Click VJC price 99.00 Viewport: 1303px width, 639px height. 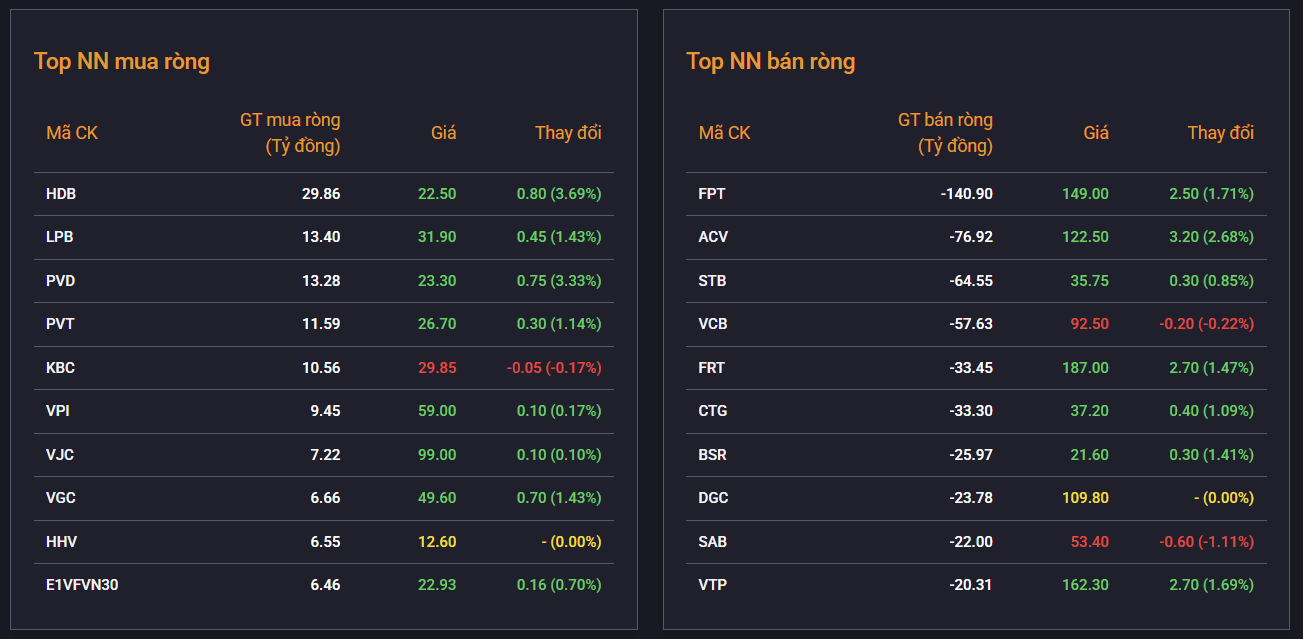437,455
